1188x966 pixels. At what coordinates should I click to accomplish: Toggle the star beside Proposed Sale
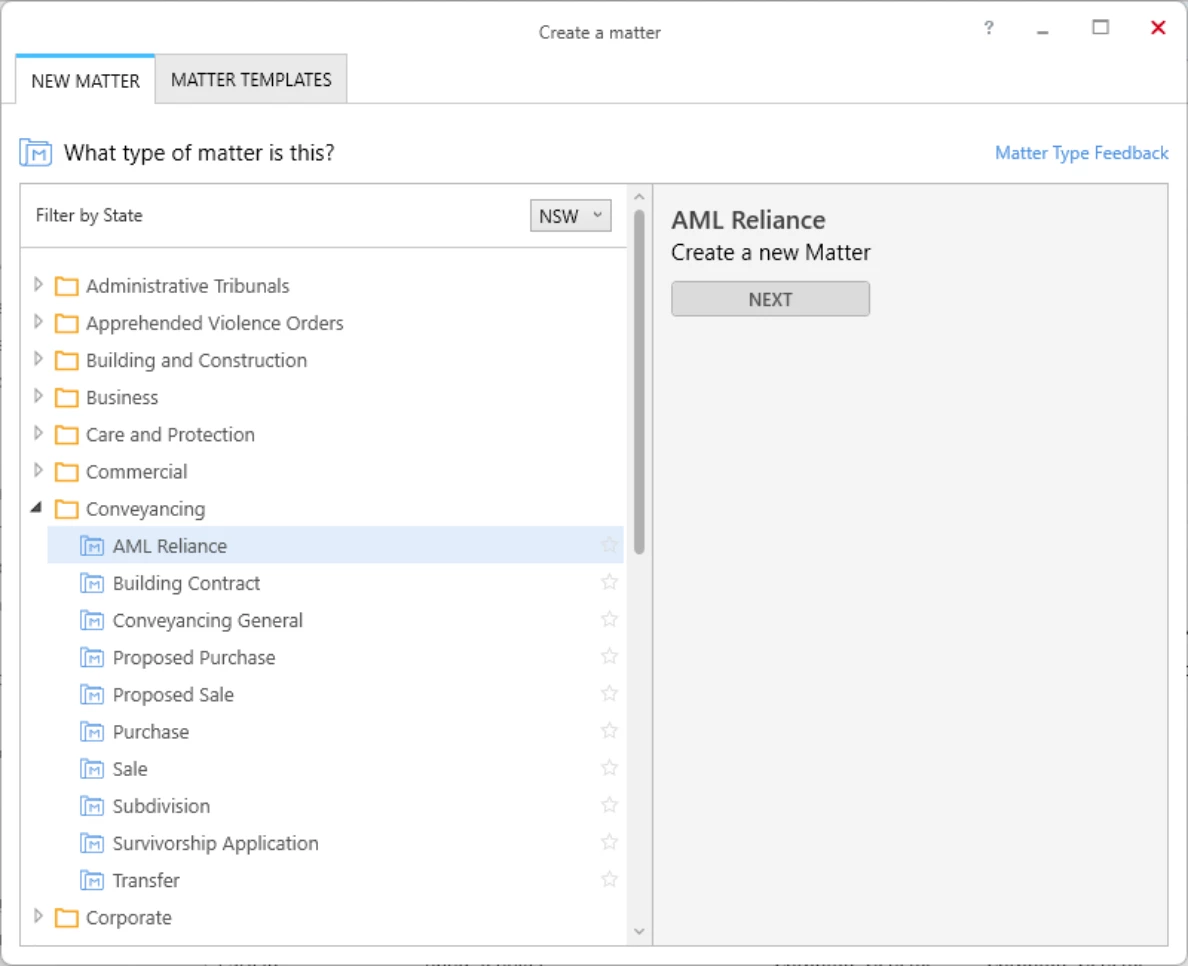coord(609,693)
